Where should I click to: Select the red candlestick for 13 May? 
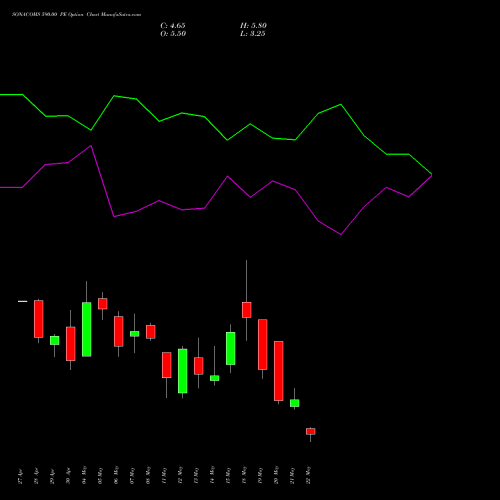tap(199, 366)
